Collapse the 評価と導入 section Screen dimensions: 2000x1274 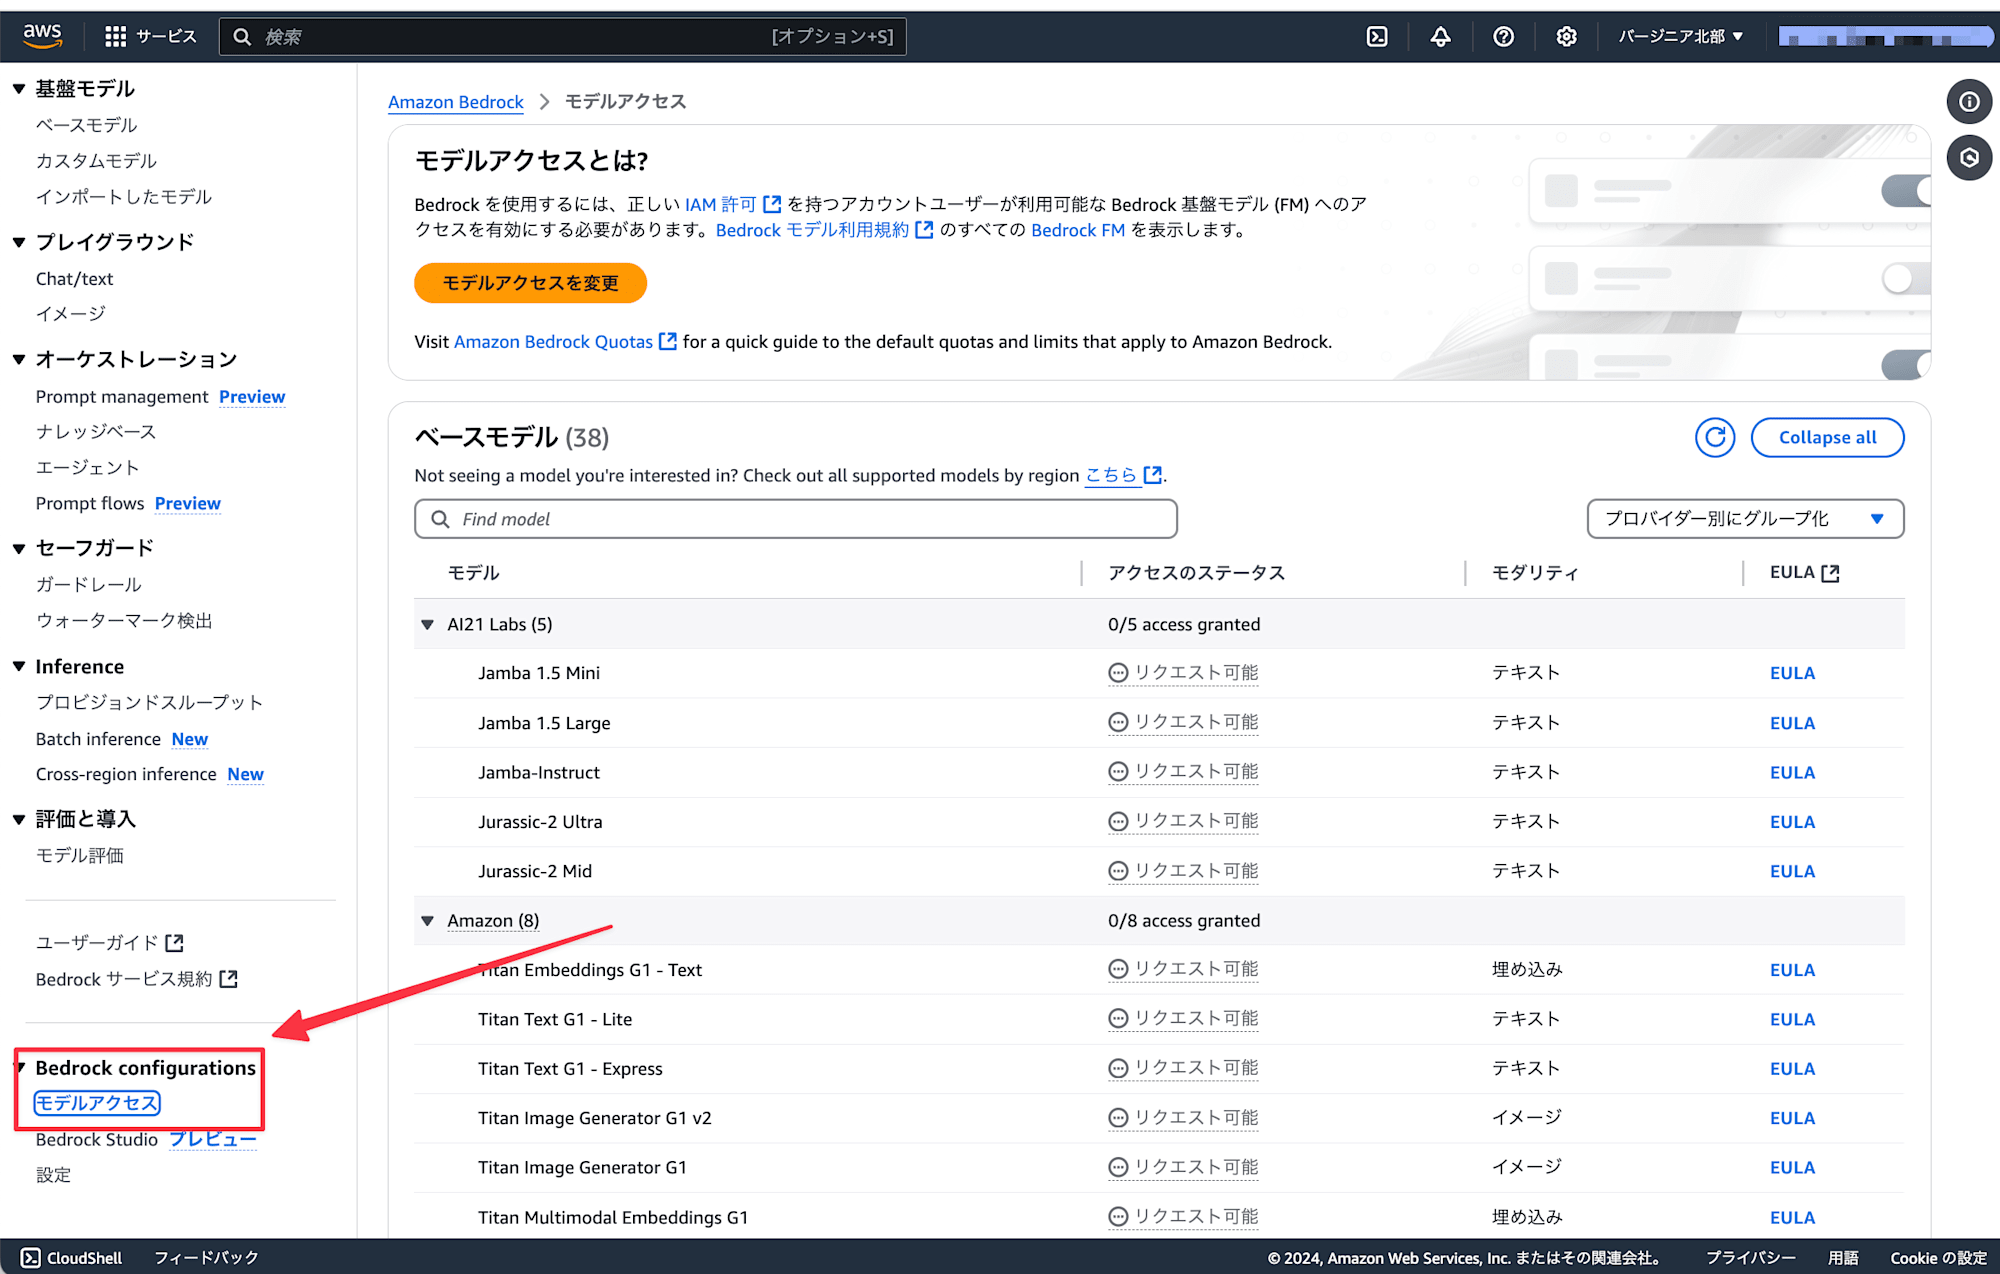[18, 819]
